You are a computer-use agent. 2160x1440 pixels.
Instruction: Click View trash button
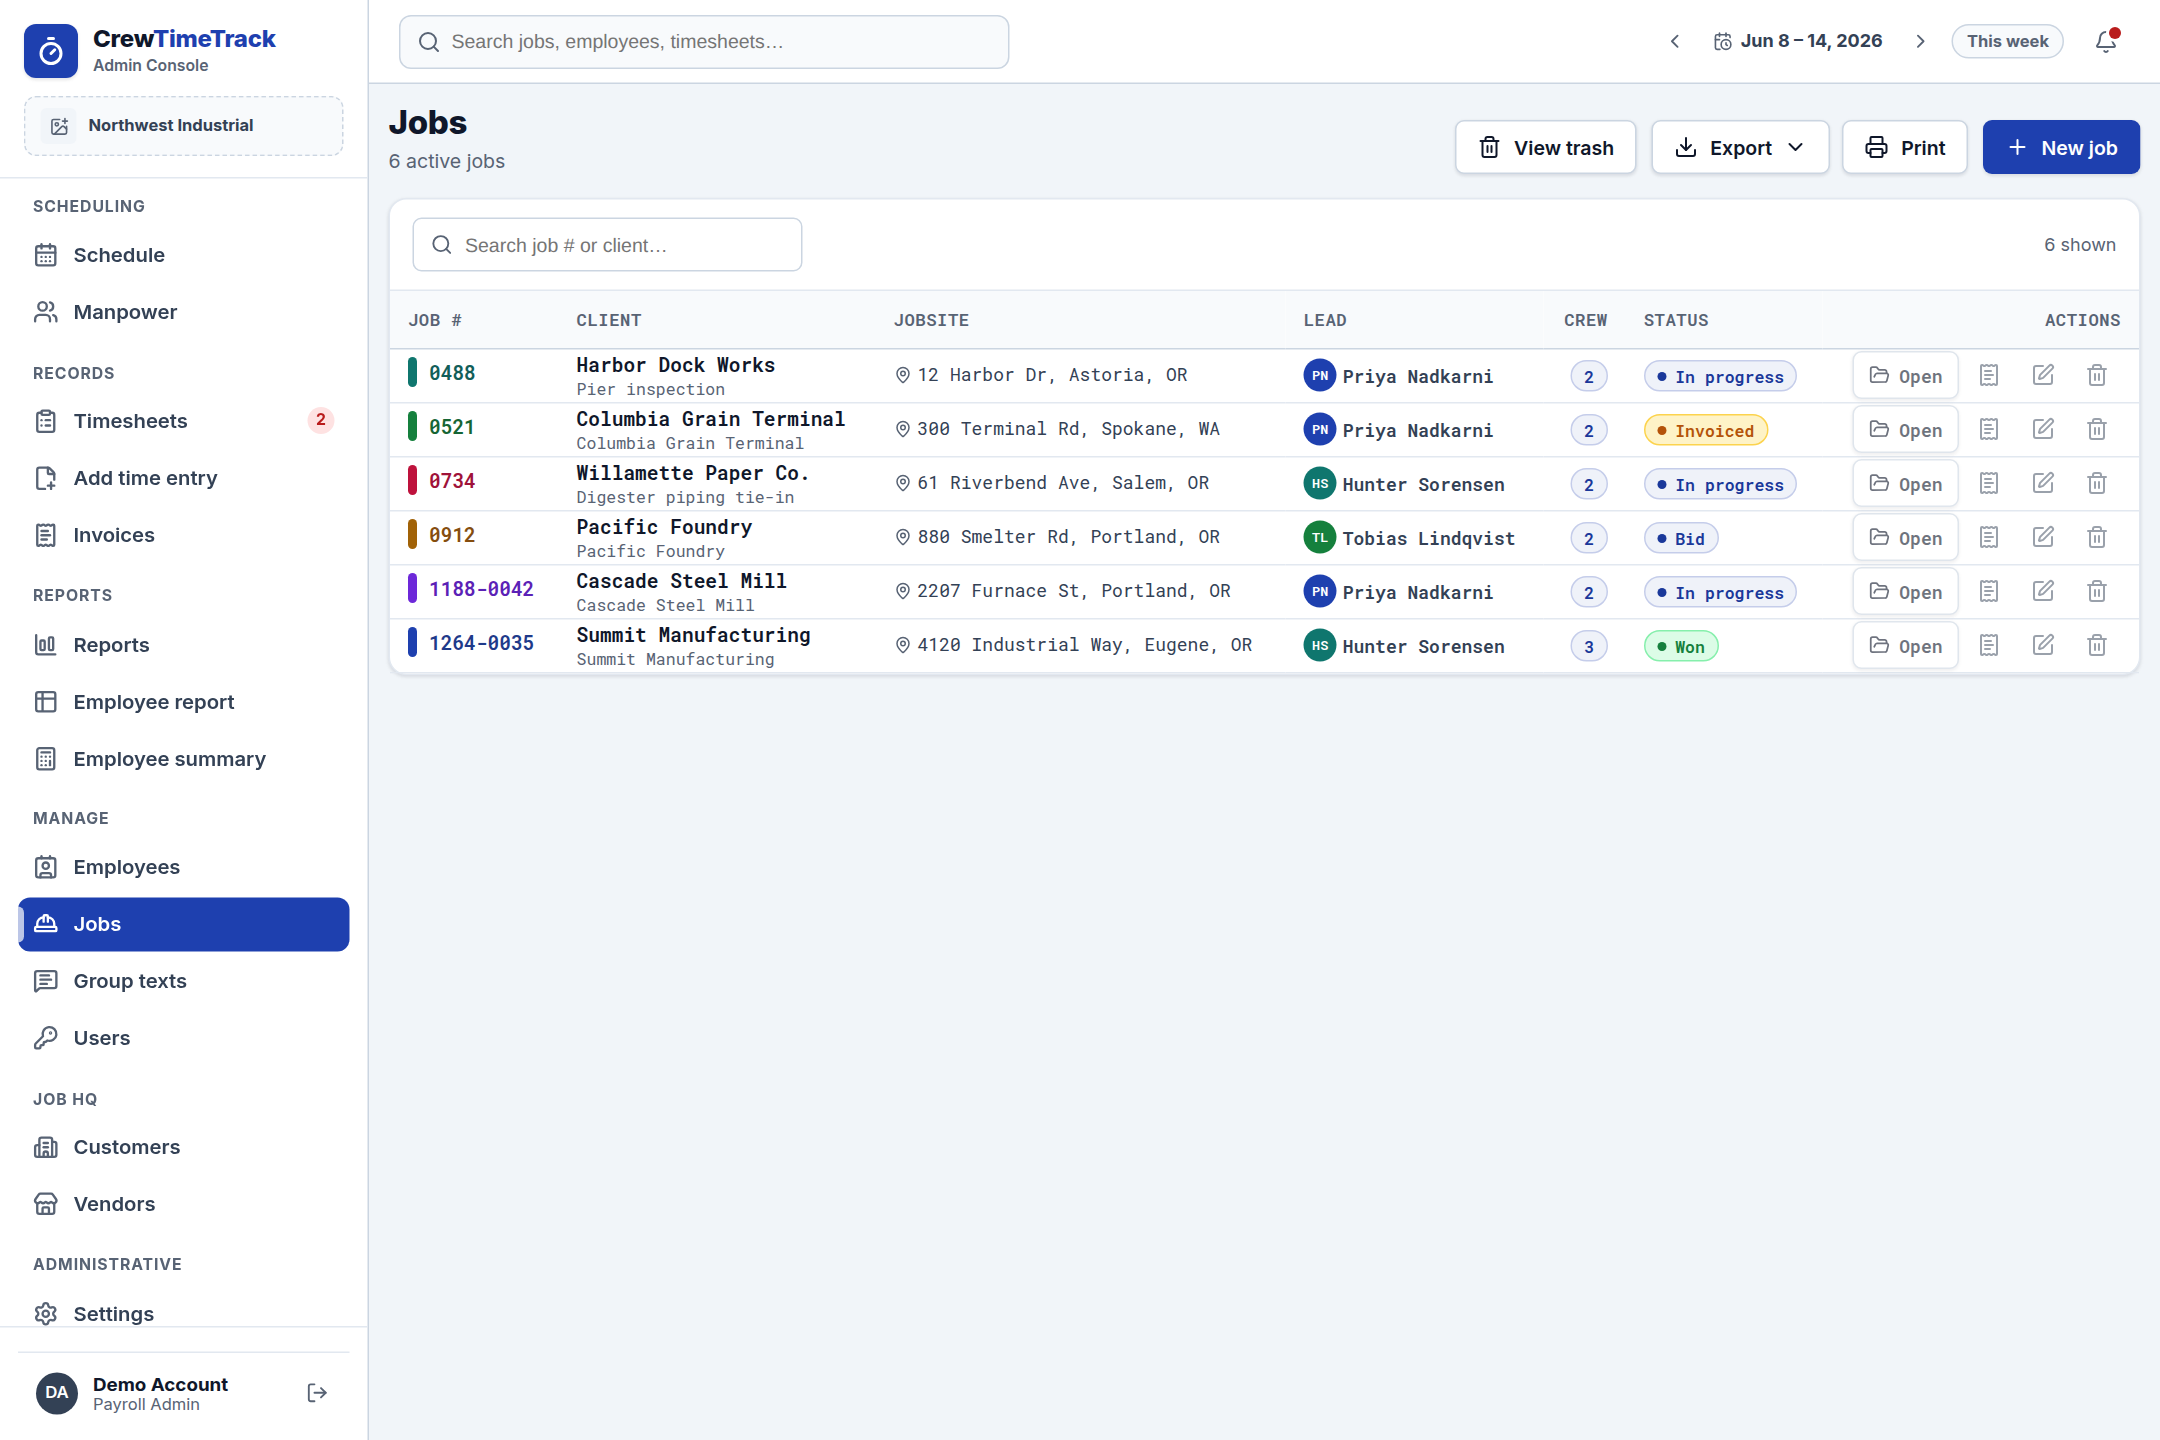click(1546, 148)
